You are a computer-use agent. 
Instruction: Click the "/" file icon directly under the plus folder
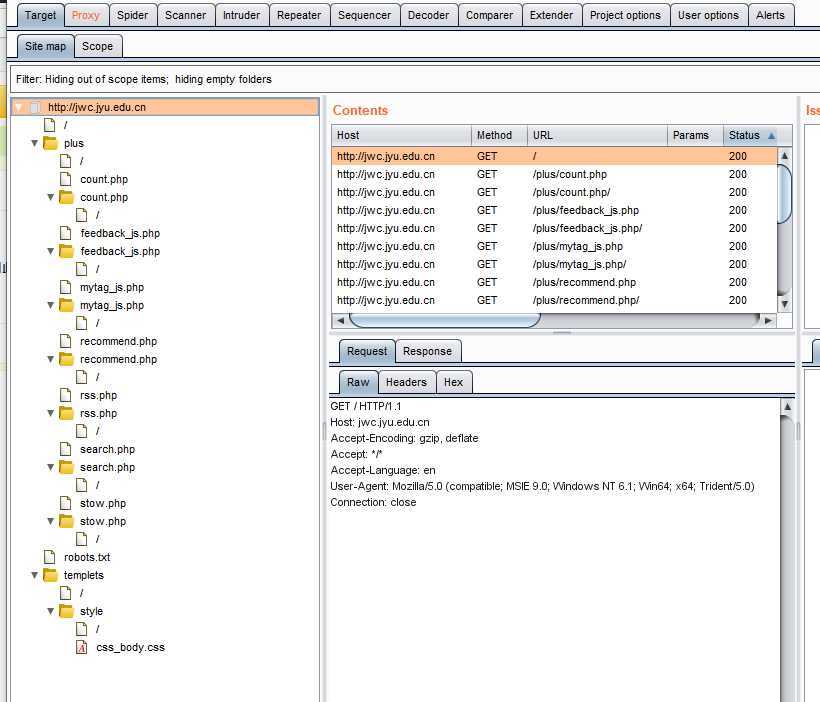66,161
